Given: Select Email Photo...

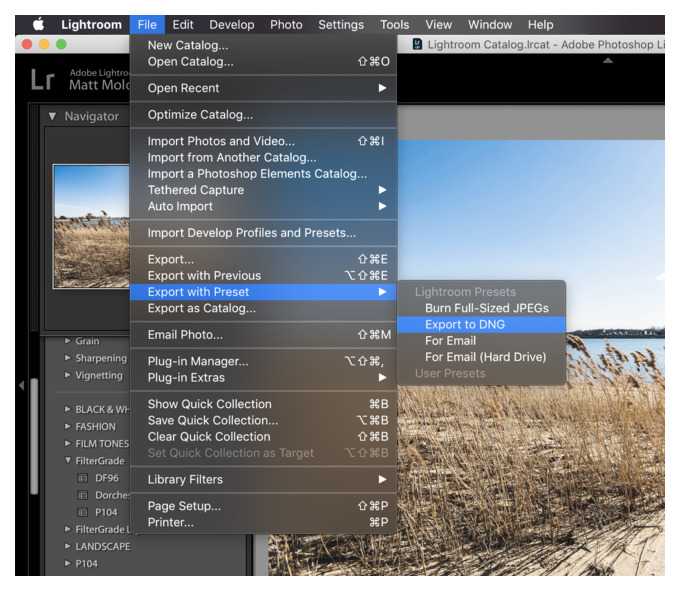Looking at the screenshot, I should pyautogui.click(x=263, y=335).
